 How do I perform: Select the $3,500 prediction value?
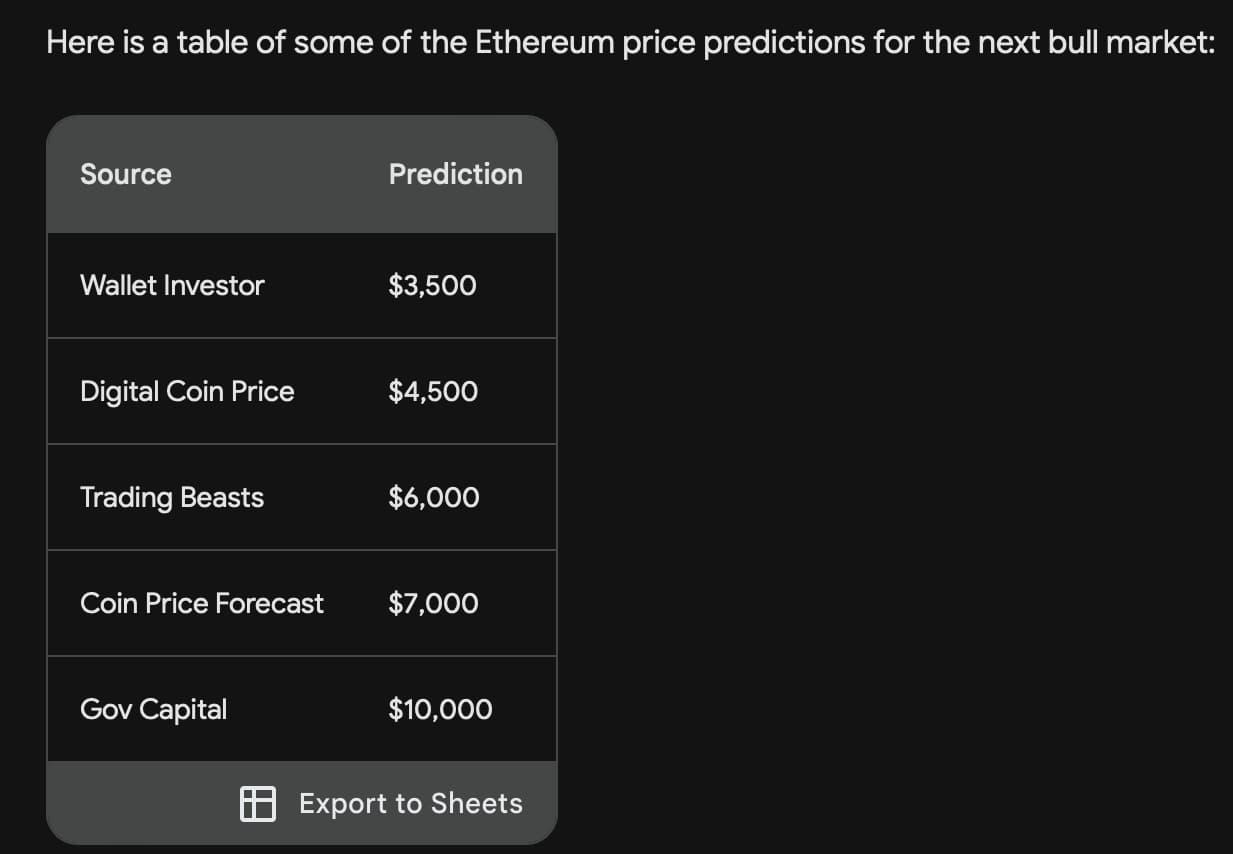pyautogui.click(x=433, y=285)
